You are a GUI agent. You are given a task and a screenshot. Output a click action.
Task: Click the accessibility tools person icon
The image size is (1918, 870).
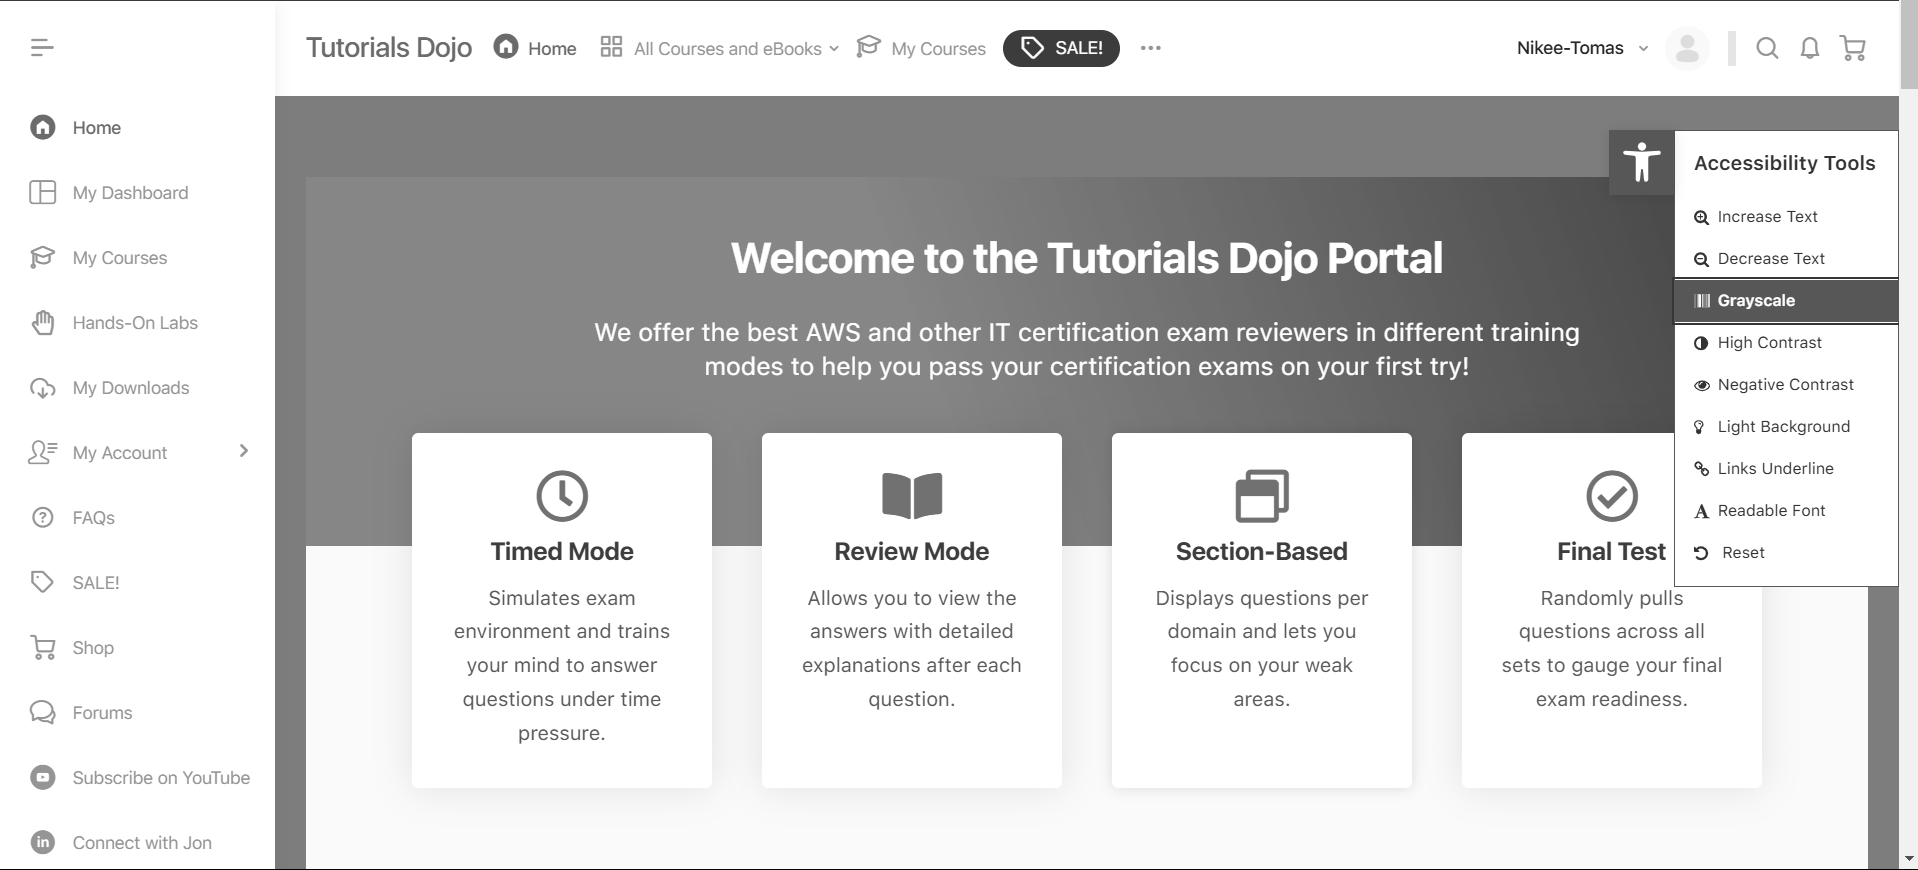click(1641, 162)
